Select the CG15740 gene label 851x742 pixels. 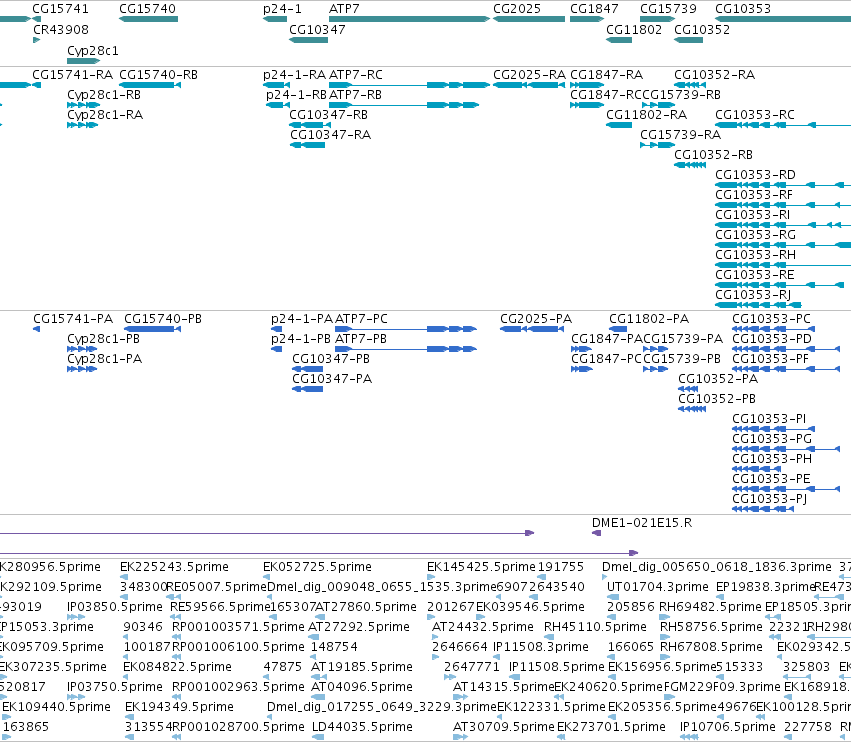coord(148,9)
